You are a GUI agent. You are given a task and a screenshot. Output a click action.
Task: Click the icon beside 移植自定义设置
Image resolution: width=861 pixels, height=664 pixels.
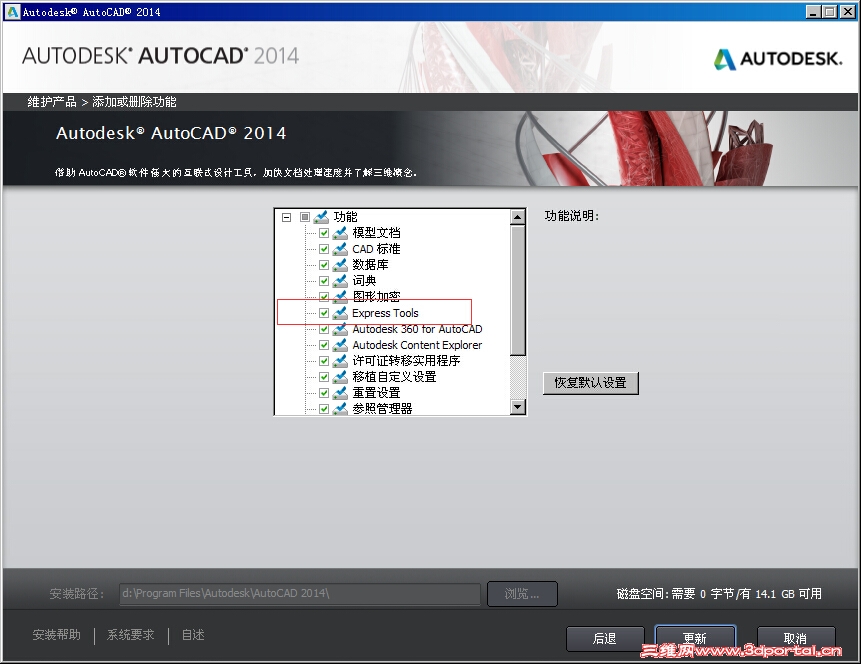pos(340,377)
